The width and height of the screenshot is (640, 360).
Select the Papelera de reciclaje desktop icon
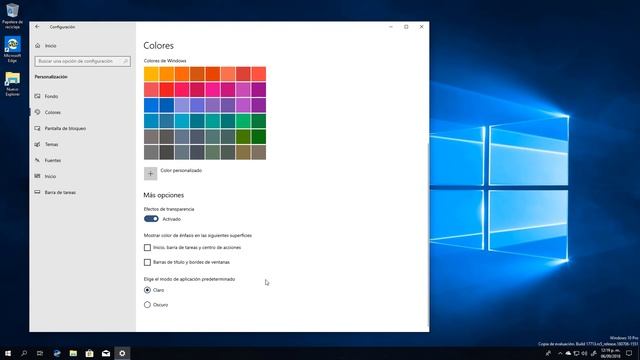13,16
